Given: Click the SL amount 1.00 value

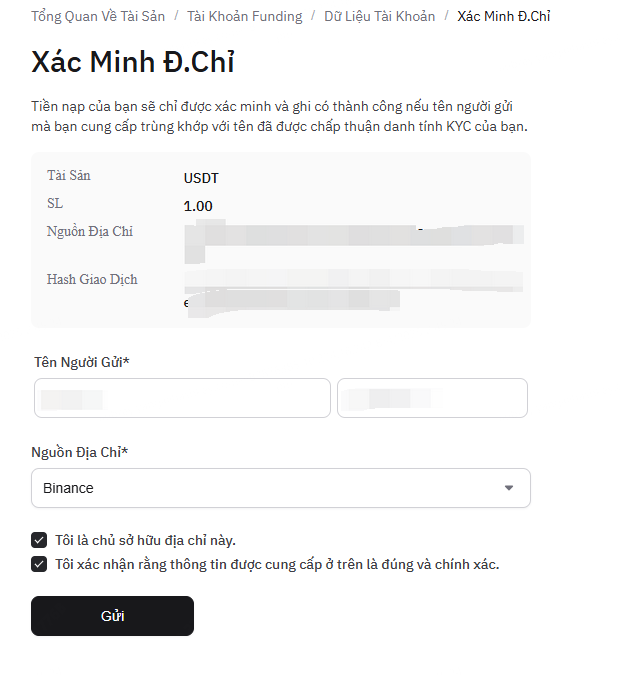Looking at the screenshot, I should tap(198, 206).
